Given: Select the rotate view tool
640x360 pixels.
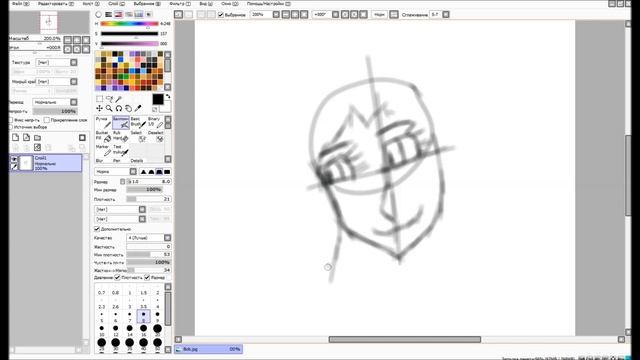Looking at the screenshot, I should [119, 109].
